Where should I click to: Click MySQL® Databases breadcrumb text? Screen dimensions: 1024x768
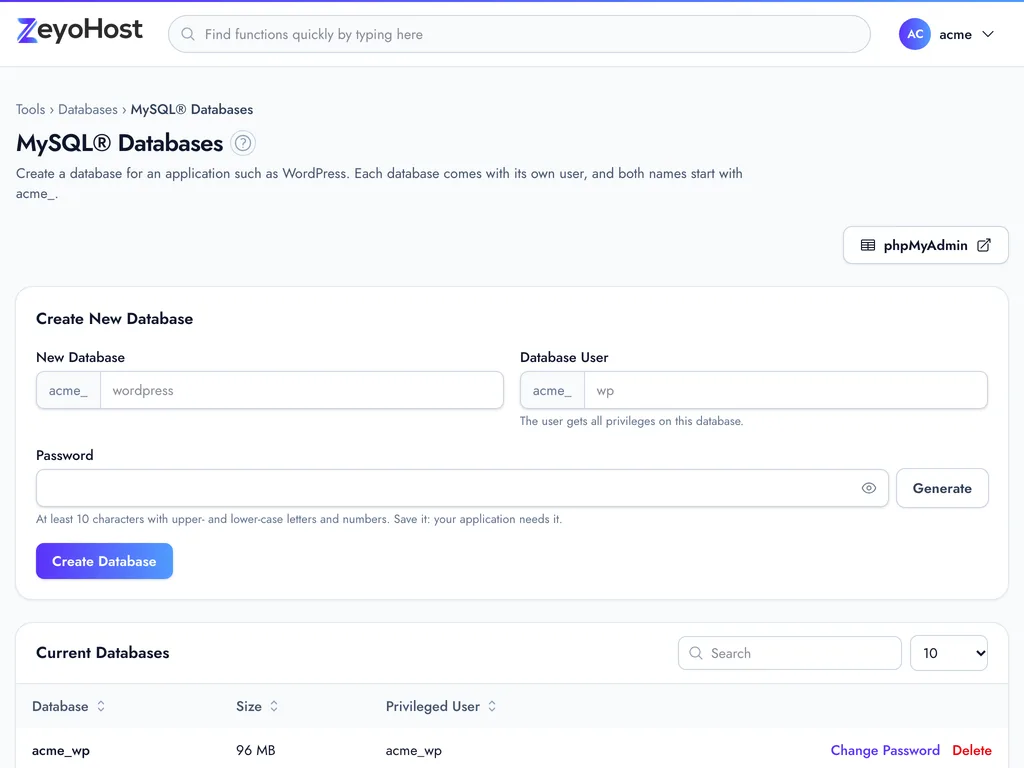click(x=191, y=109)
